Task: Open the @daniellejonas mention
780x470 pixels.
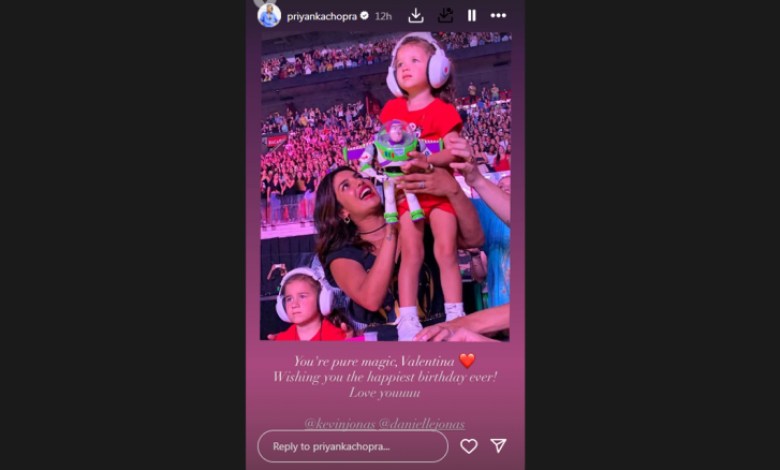Action: tap(422, 423)
